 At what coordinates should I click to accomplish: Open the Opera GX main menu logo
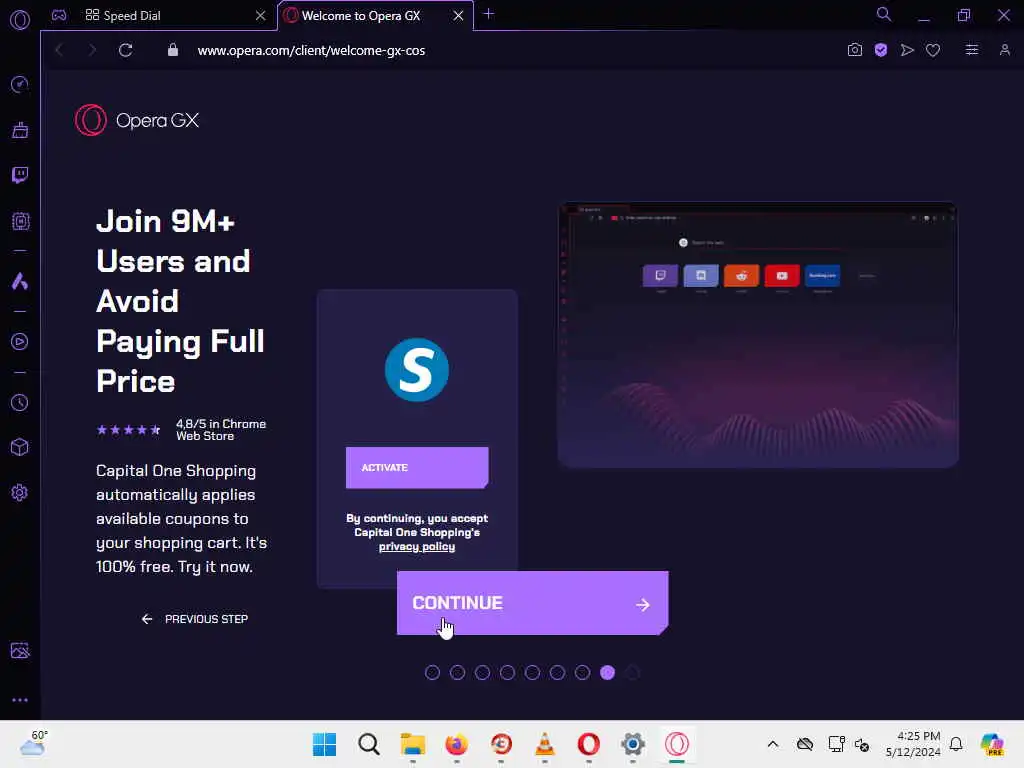[x=20, y=20]
